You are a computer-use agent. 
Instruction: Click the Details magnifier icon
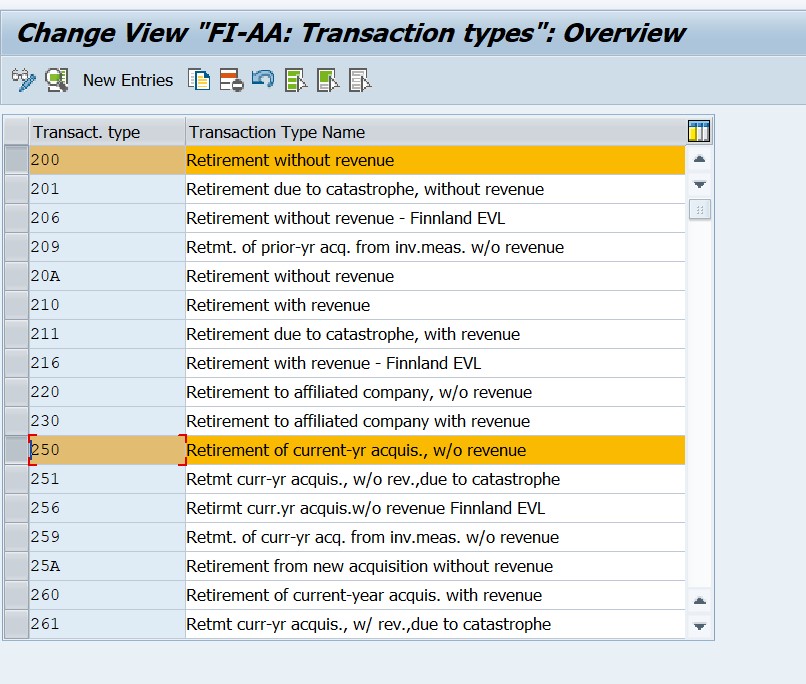pyautogui.click(x=57, y=80)
